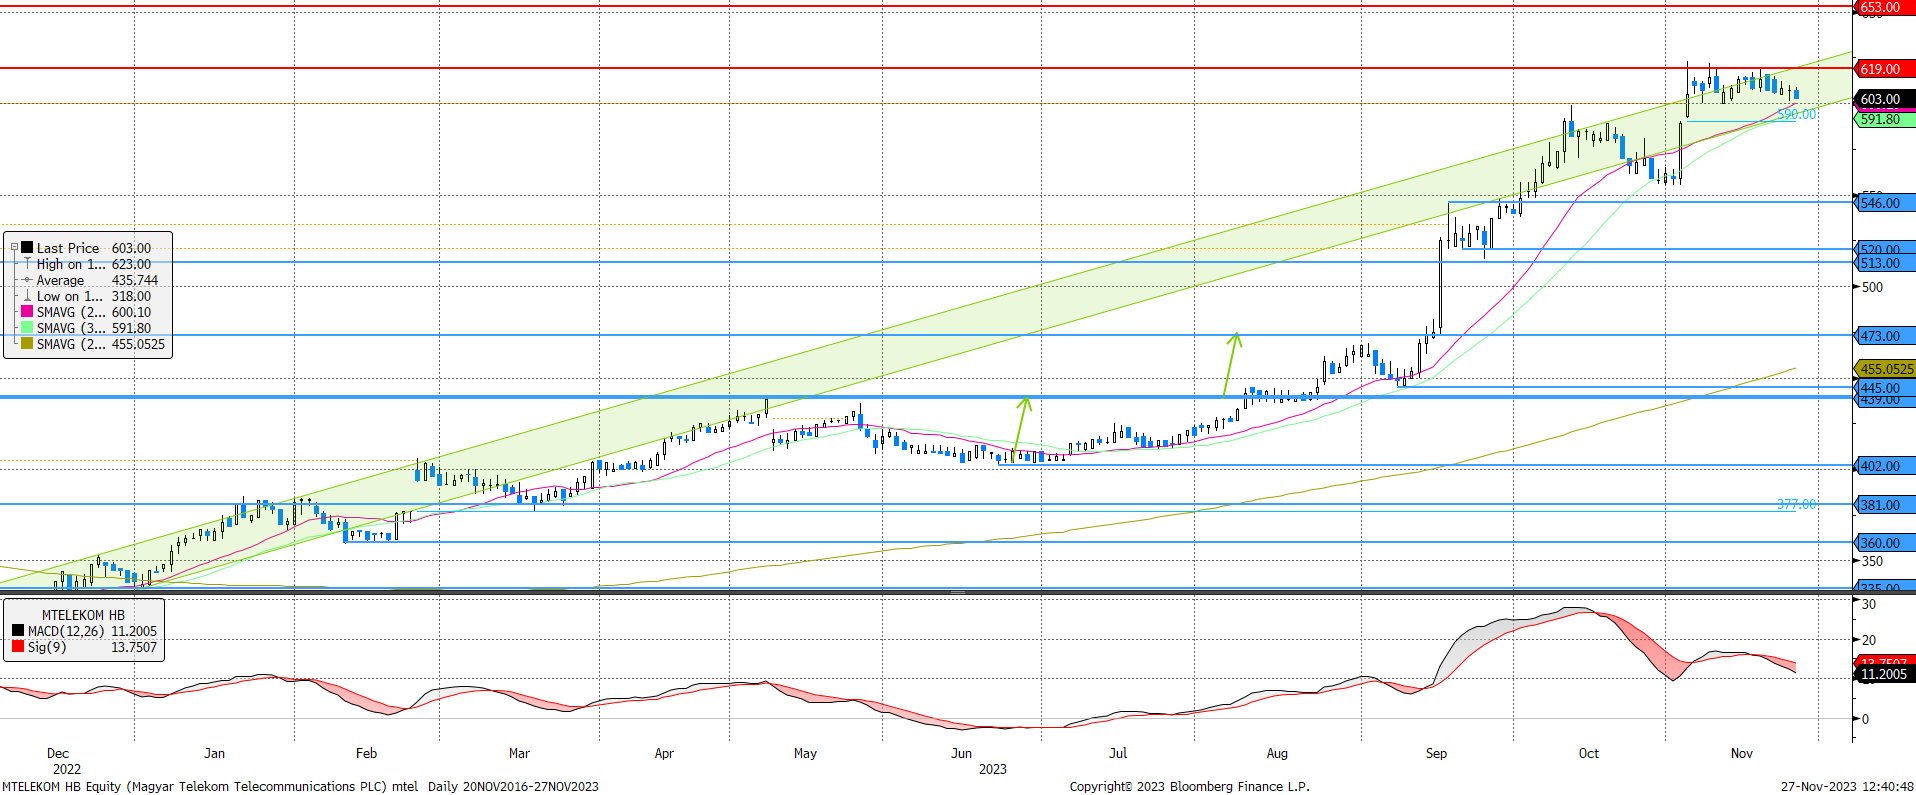The width and height of the screenshot is (1916, 795).
Task: Click the olive 455.0525 axis label
Action: tap(1886, 369)
